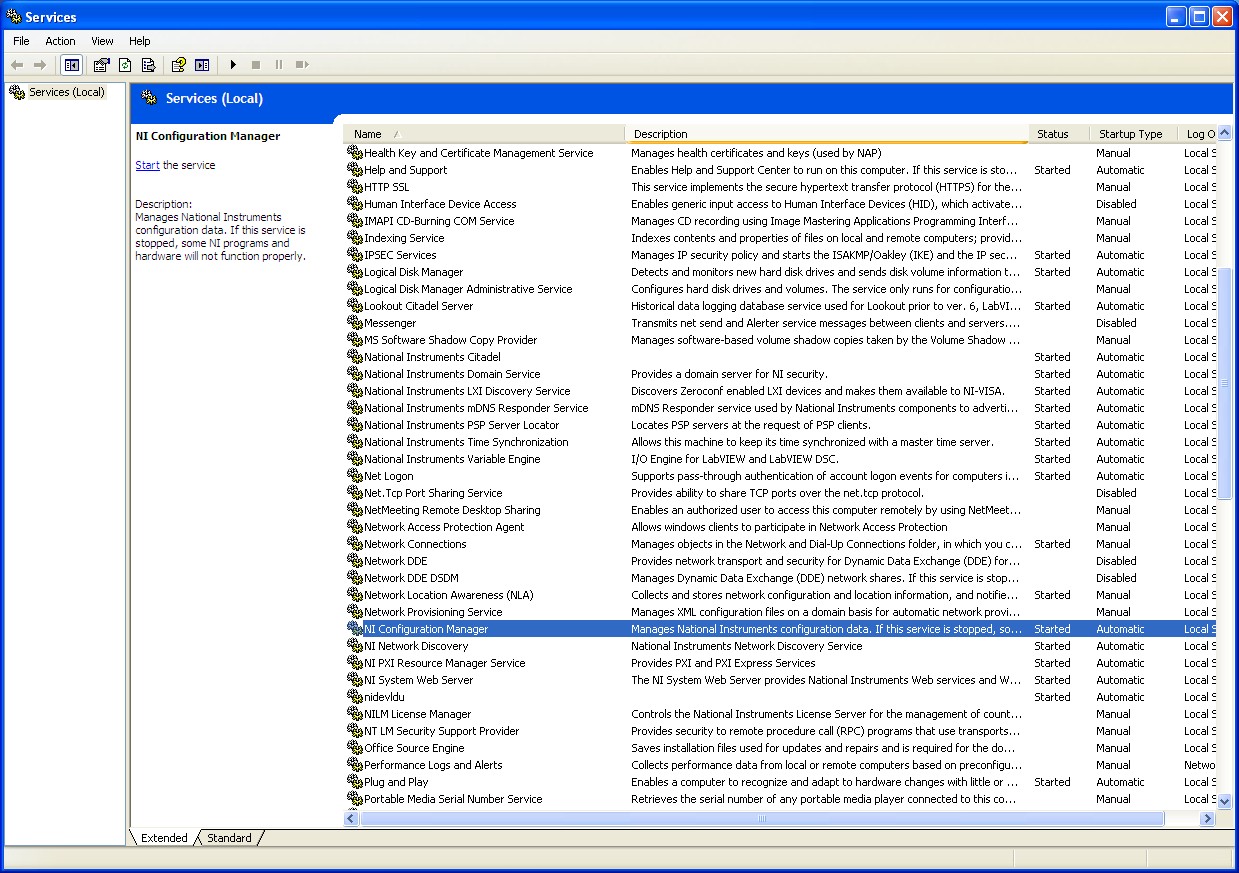Click the horizontal scrollbar left arrow
The image size is (1239, 873).
[351, 818]
